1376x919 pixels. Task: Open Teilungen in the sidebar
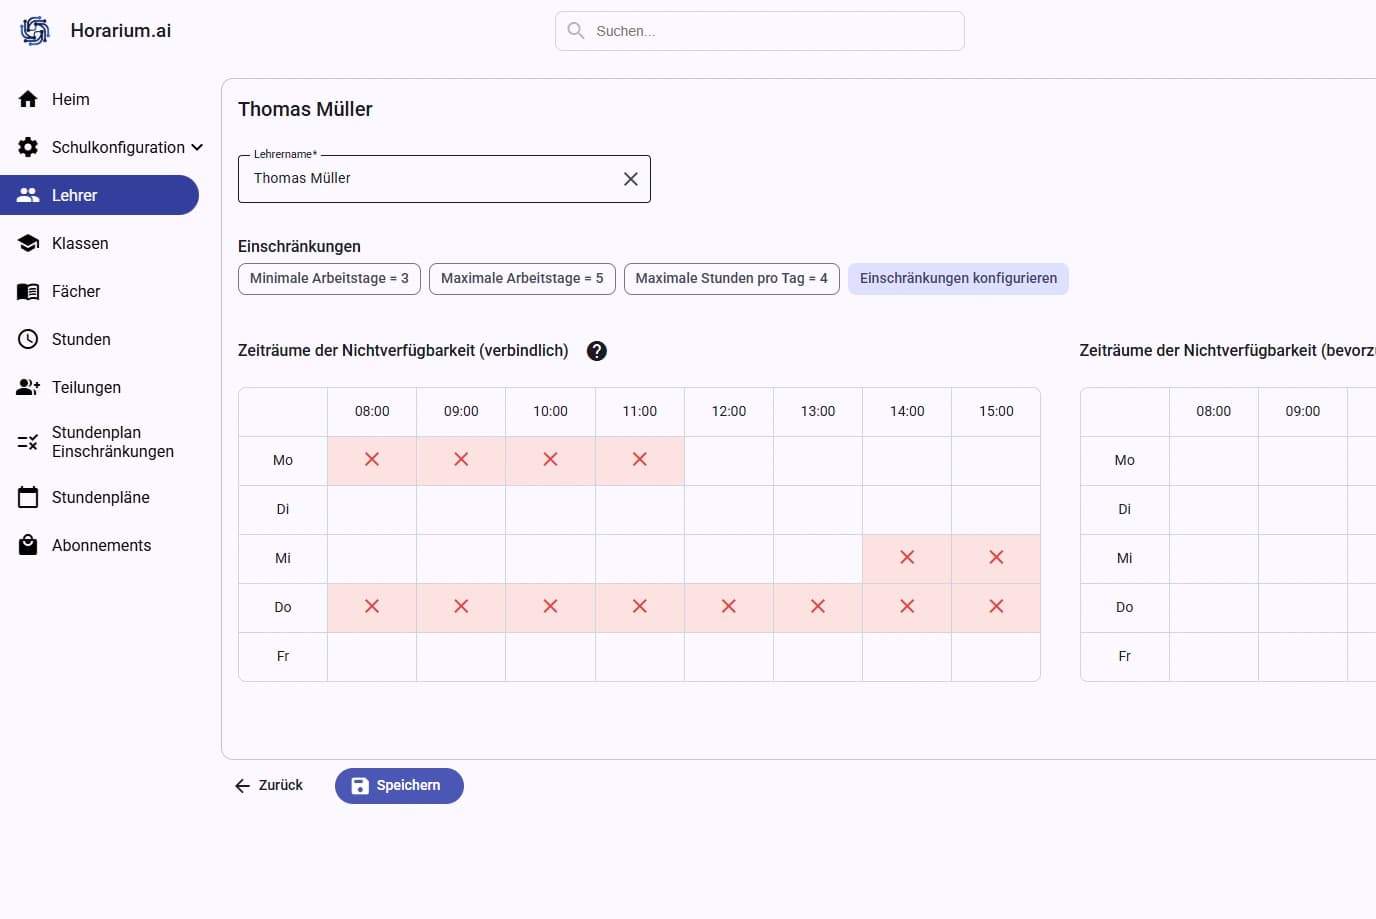point(86,387)
